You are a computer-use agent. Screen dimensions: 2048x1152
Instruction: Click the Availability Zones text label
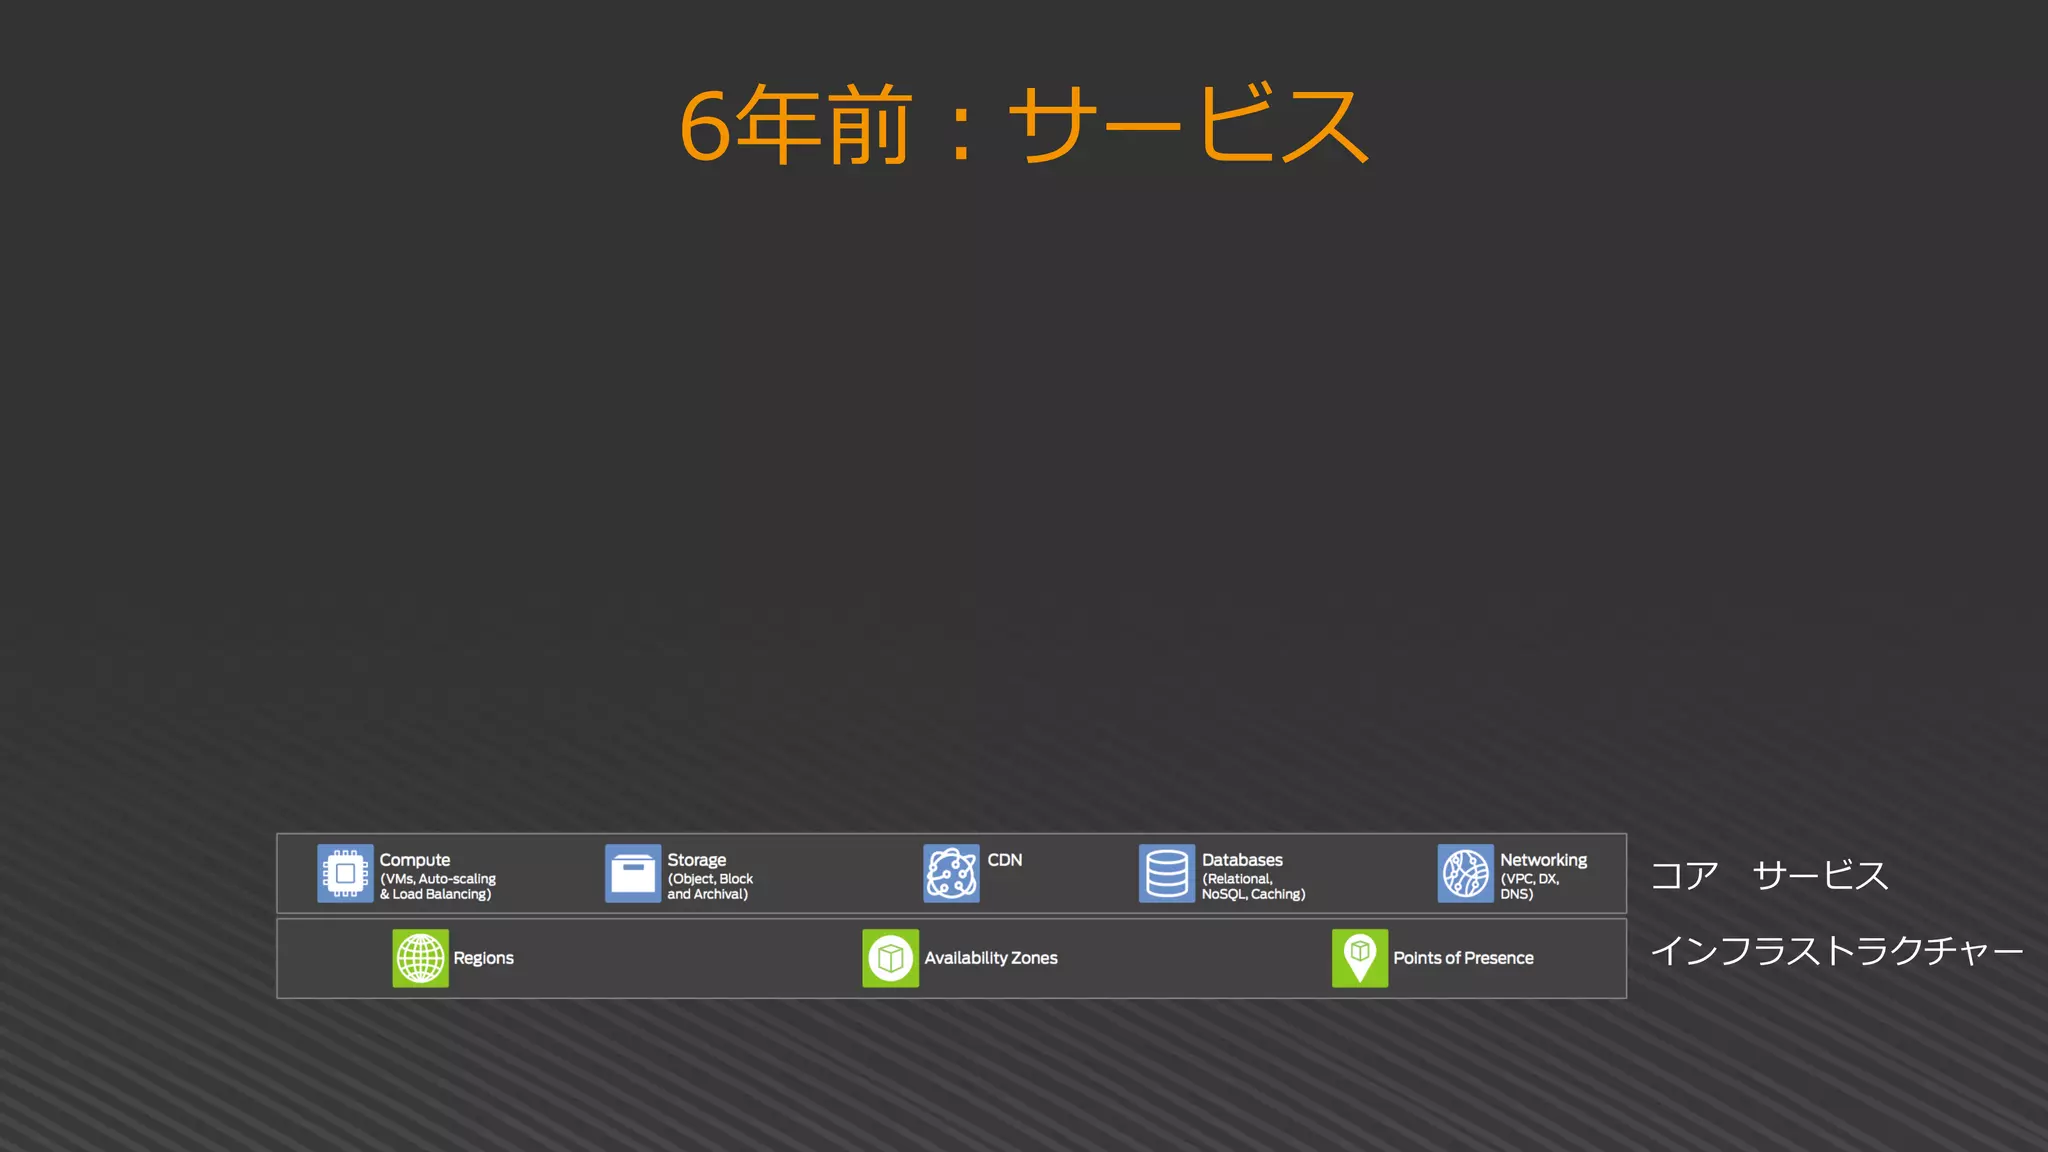tap(990, 958)
